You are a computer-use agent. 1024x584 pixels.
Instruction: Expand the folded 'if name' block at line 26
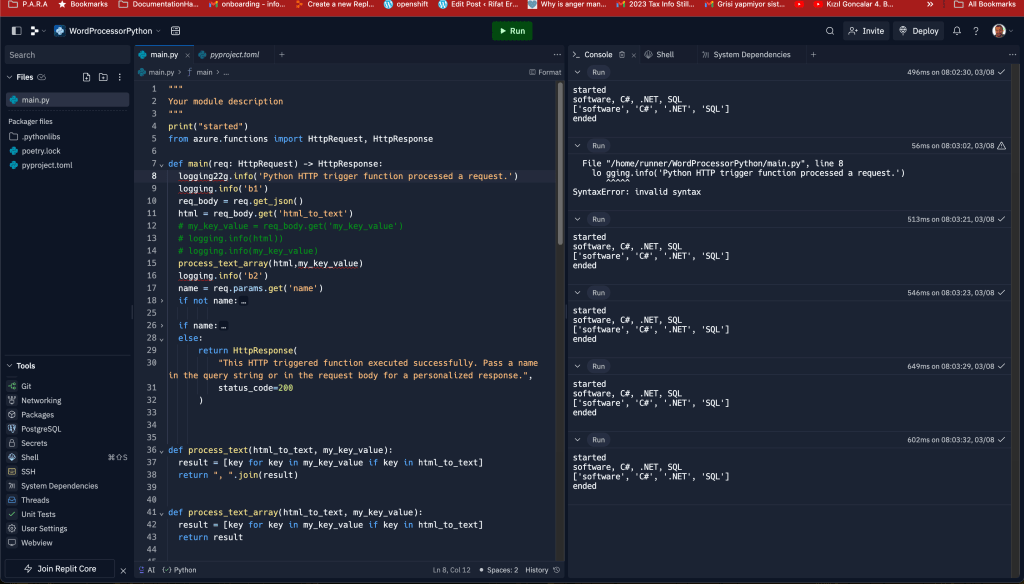coord(162,325)
